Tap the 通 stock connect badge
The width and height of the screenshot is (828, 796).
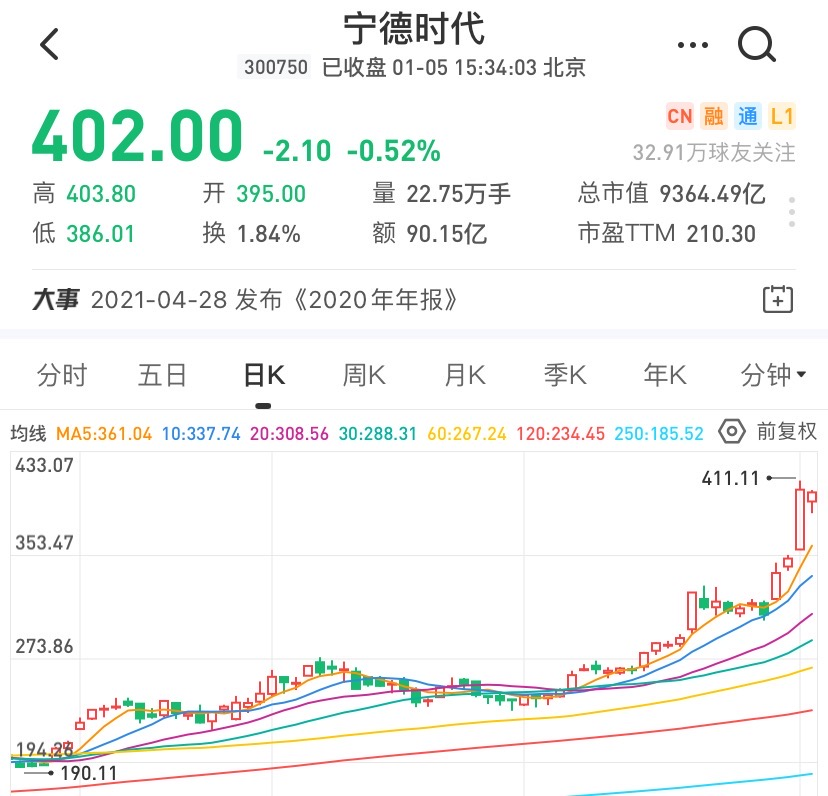pyautogui.click(x=747, y=116)
